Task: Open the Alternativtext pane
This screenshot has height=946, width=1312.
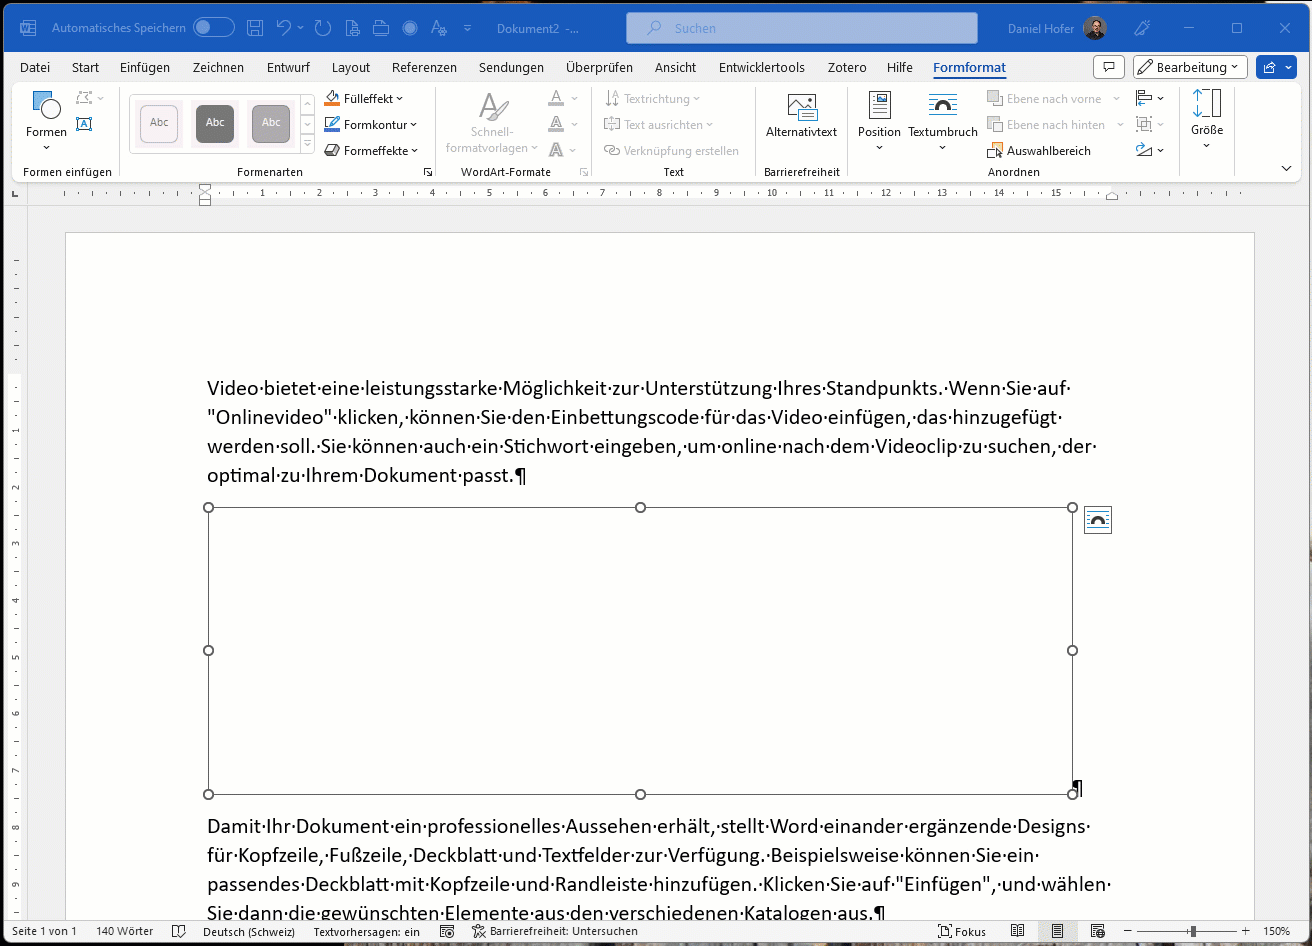Action: coord(801,117)
